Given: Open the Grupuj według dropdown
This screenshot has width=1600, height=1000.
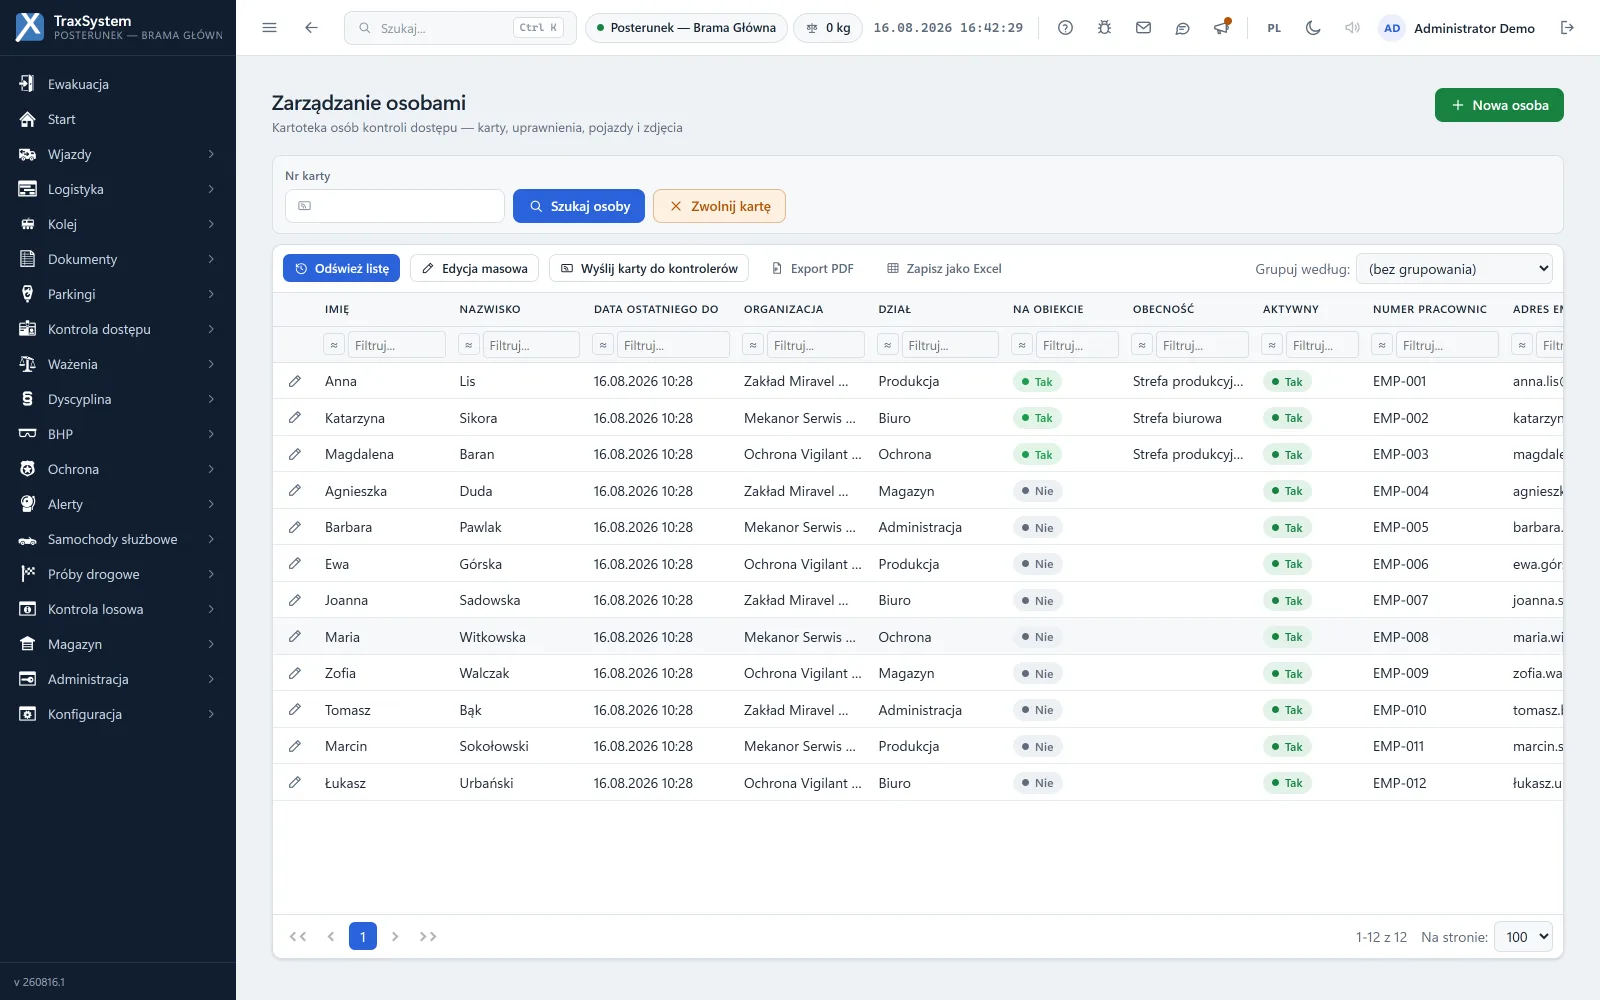Looking at the screenshot, I should click(x=1455, y=269).
